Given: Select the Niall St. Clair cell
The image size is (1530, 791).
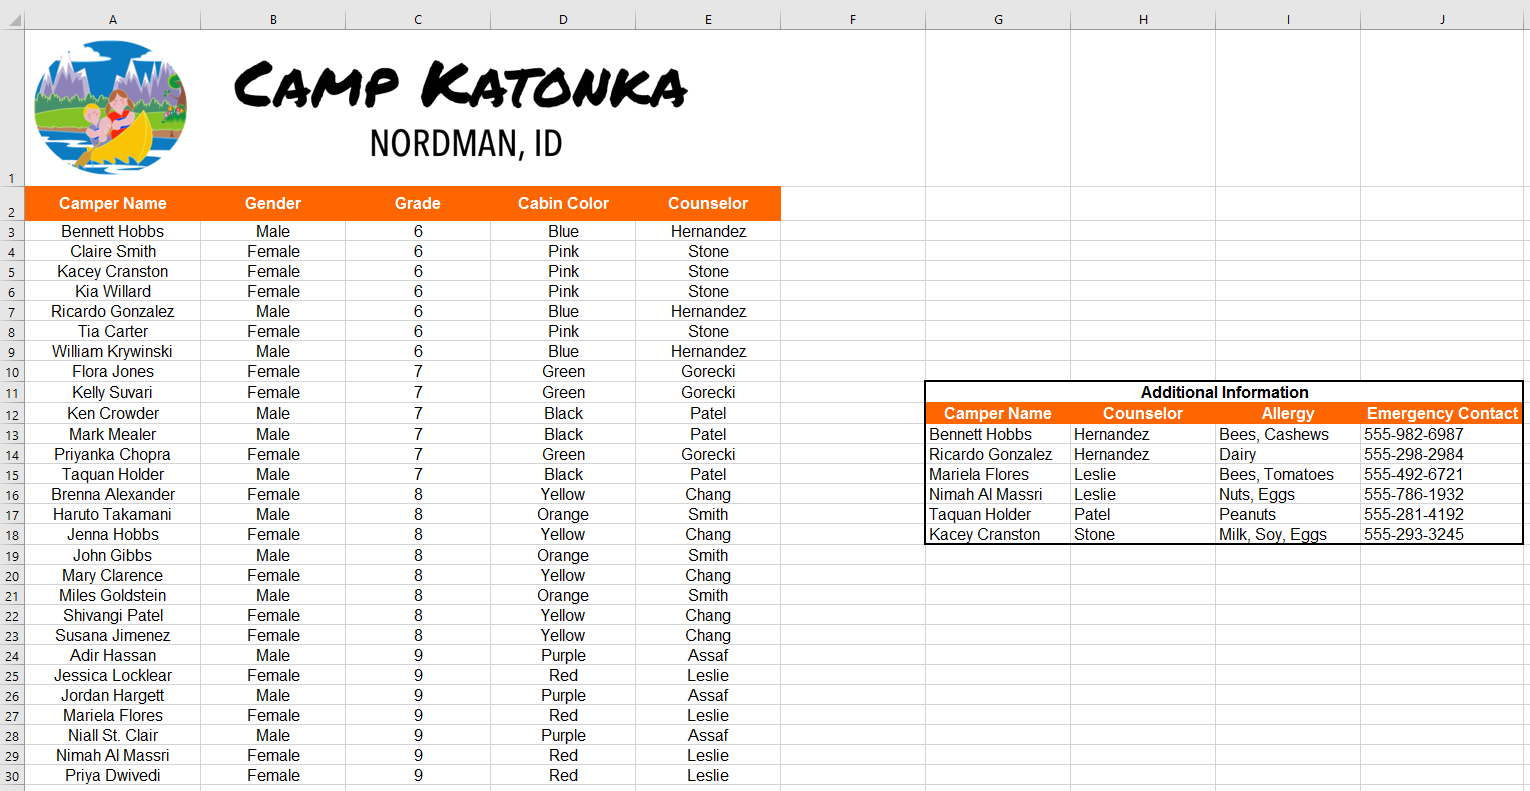Looking at the screenshot, I should pos(113,735).
